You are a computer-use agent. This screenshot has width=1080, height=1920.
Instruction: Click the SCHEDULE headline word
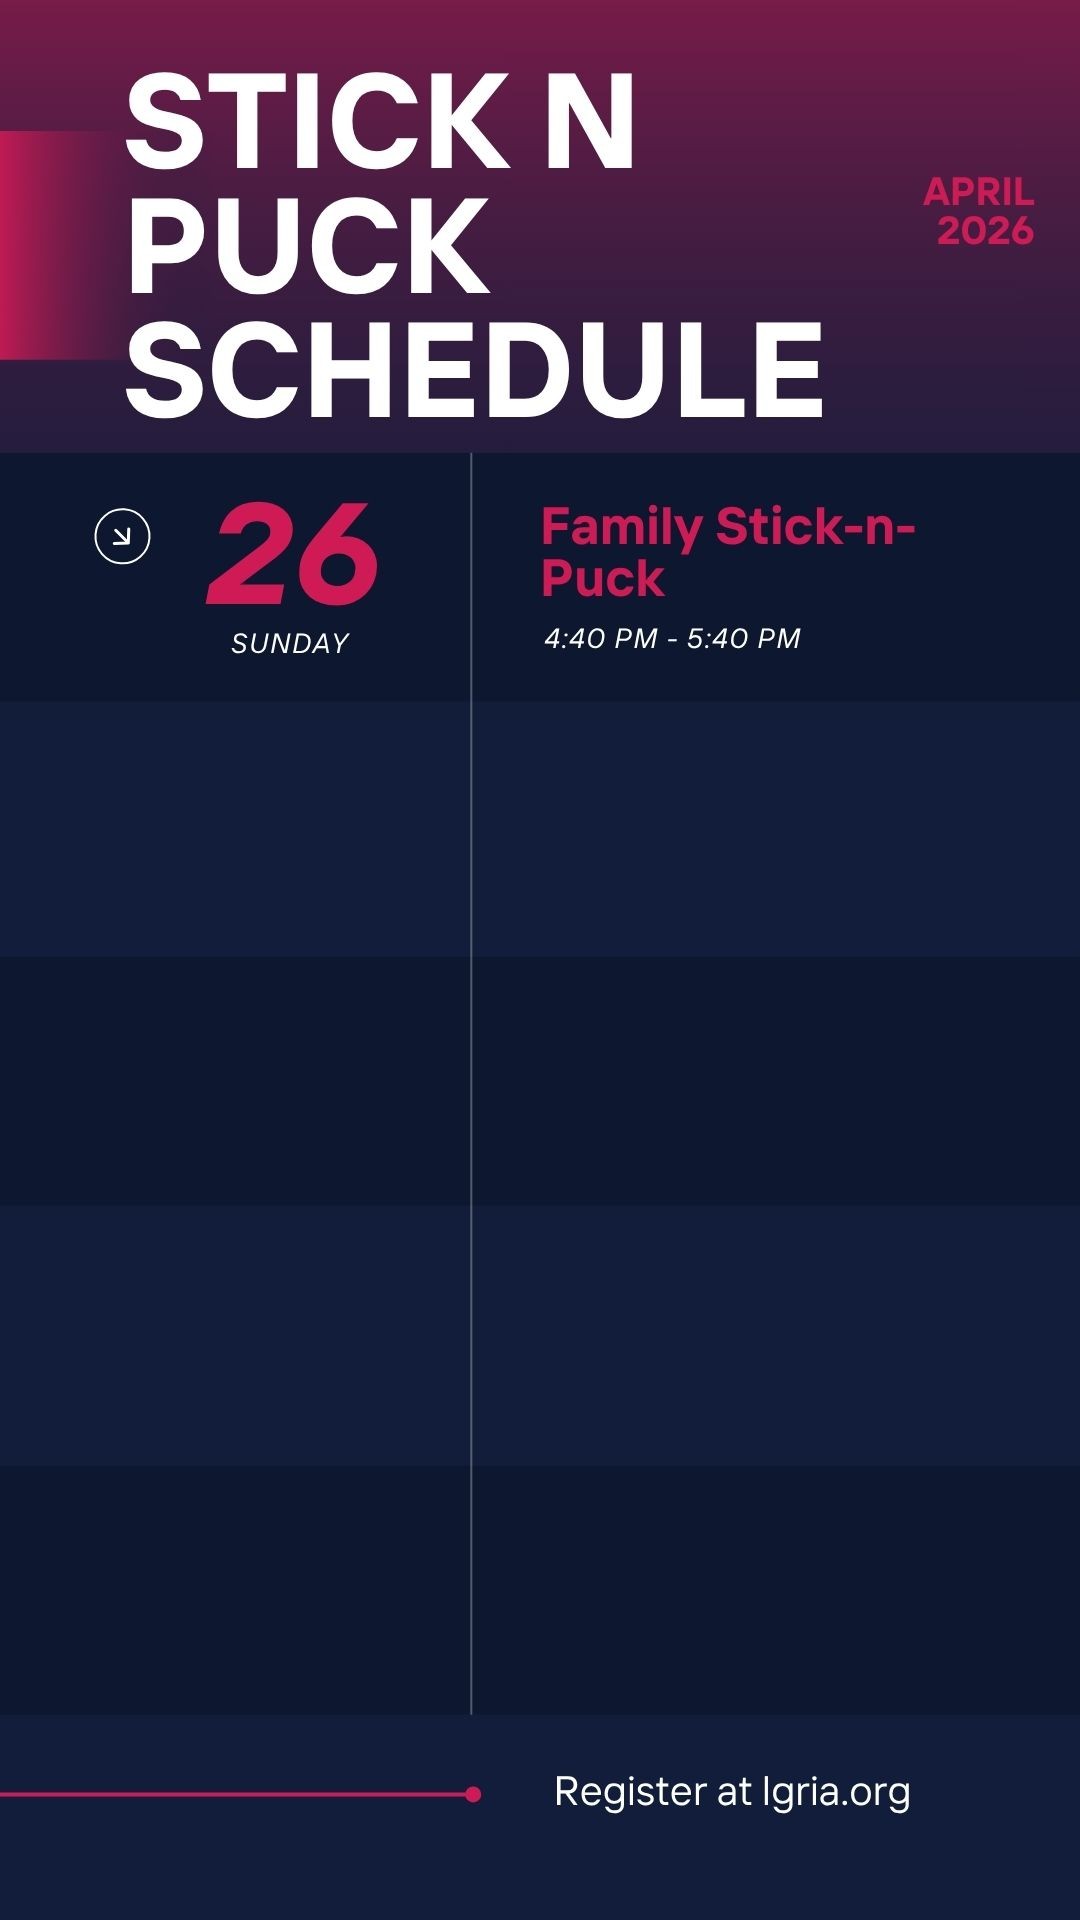474,370
